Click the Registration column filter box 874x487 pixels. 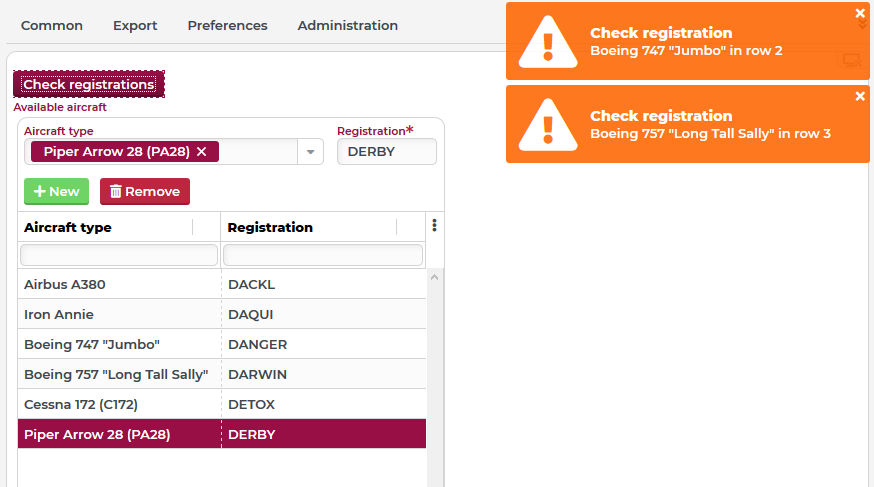tap(323, 255)
